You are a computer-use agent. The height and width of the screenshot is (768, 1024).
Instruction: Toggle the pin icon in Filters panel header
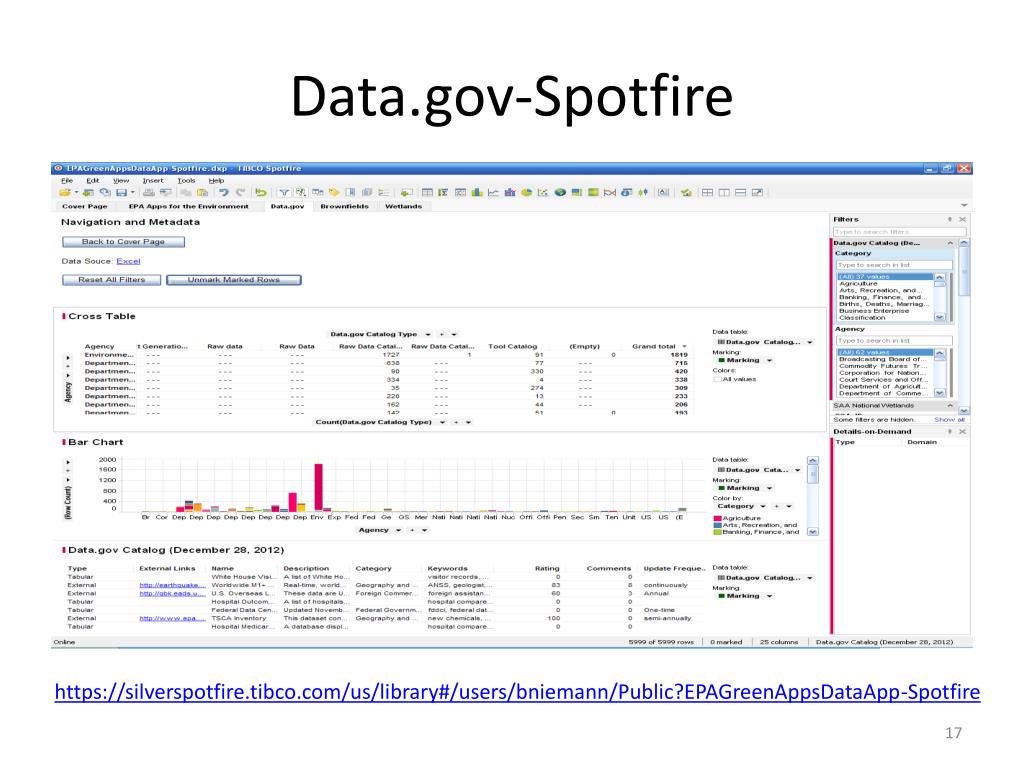point(950,219)
